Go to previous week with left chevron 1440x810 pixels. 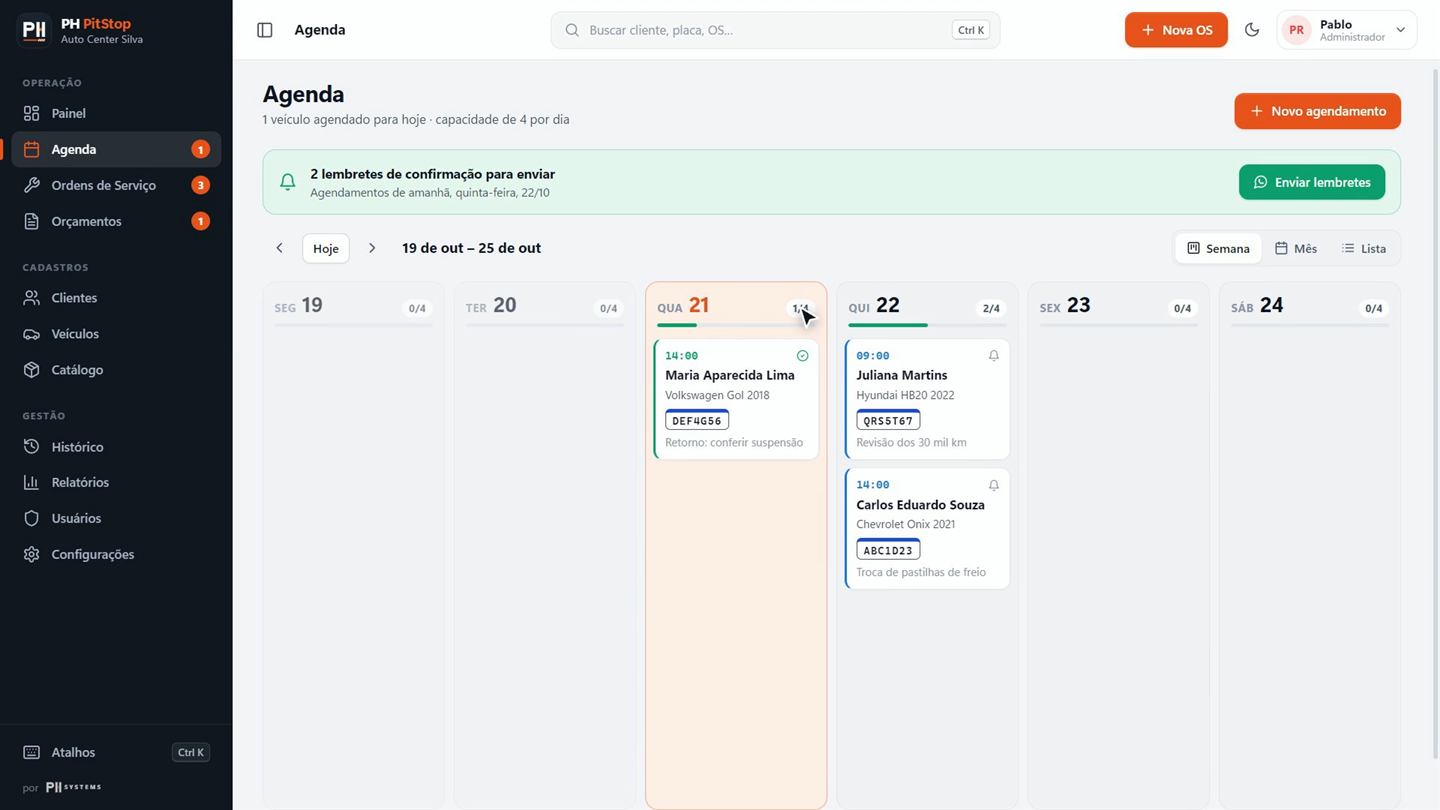tap(280, 248)
